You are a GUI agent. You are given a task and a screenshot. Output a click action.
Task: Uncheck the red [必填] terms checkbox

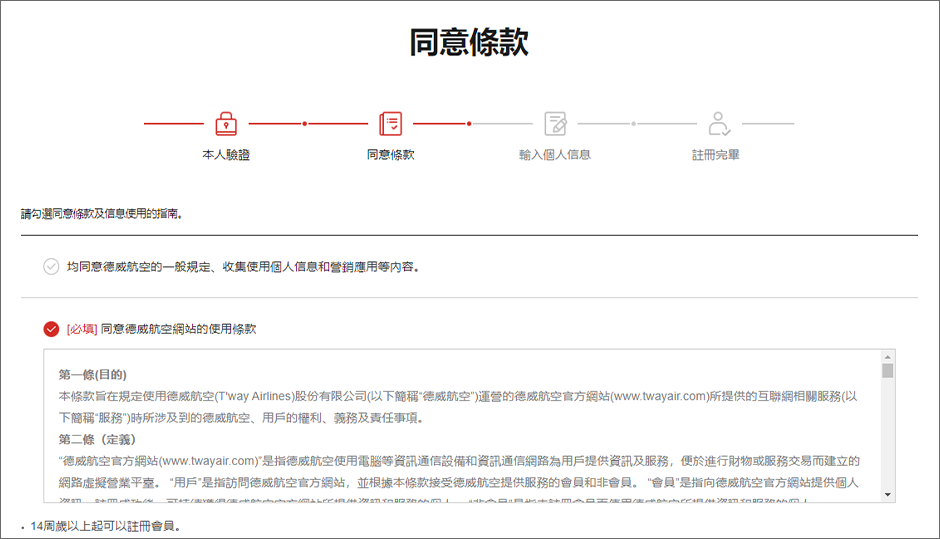[x=51, y=329]
